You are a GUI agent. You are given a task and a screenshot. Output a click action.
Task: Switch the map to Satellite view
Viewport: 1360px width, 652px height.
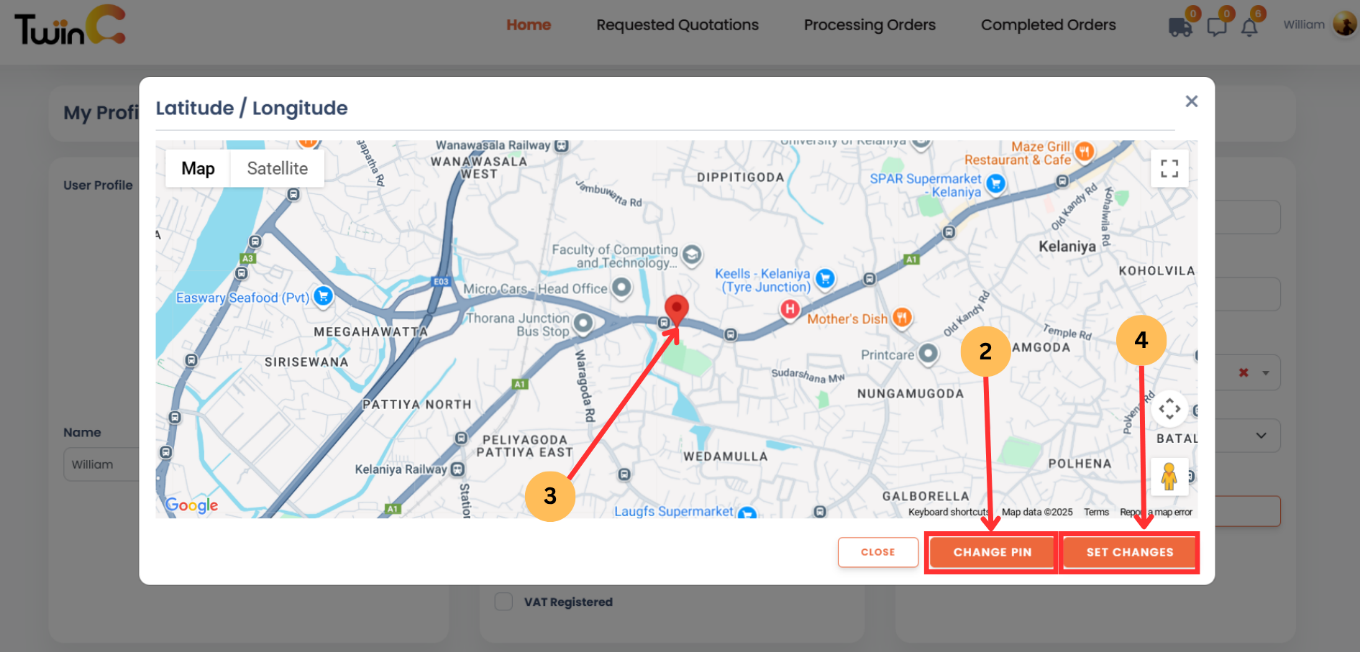click(277, 168)
